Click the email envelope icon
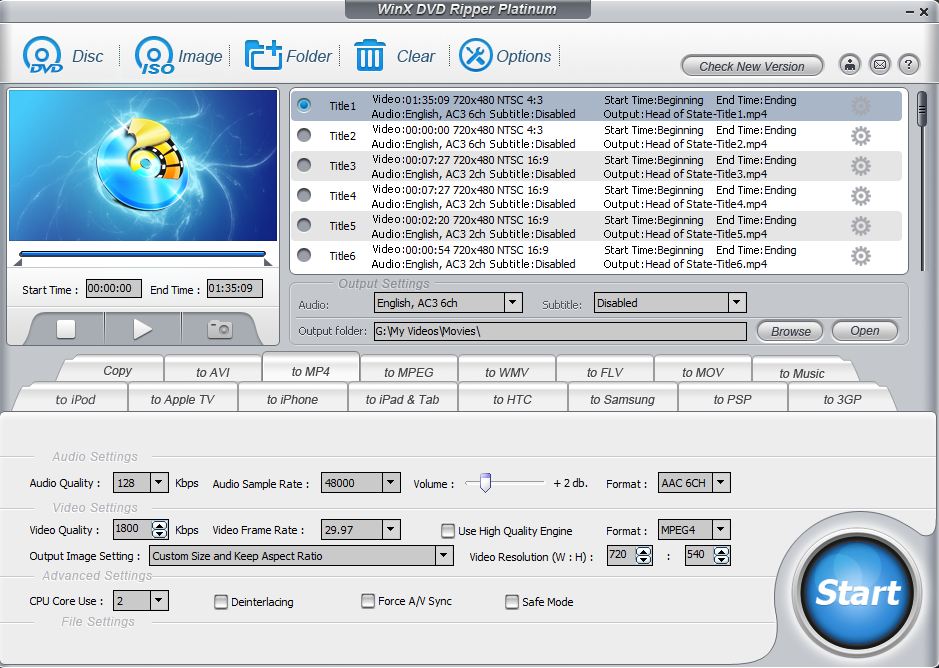 (879, 64)
